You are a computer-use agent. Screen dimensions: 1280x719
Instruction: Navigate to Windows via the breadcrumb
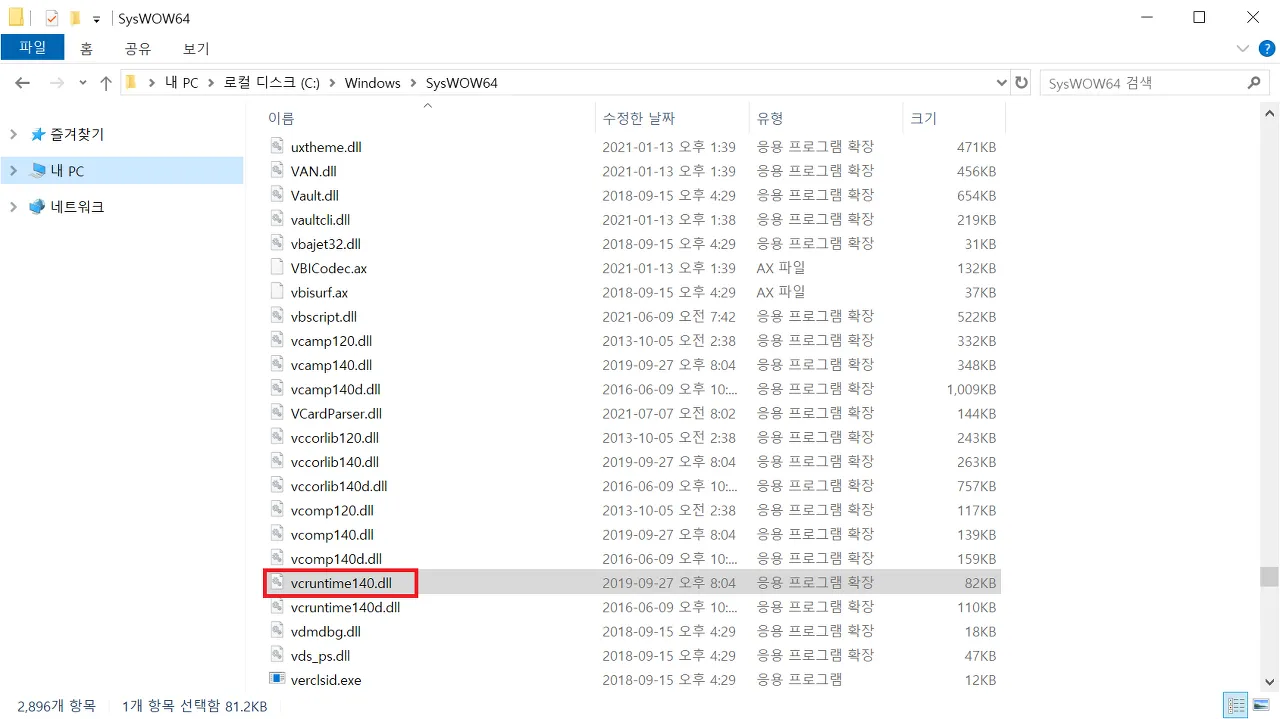tap(372, 83)
